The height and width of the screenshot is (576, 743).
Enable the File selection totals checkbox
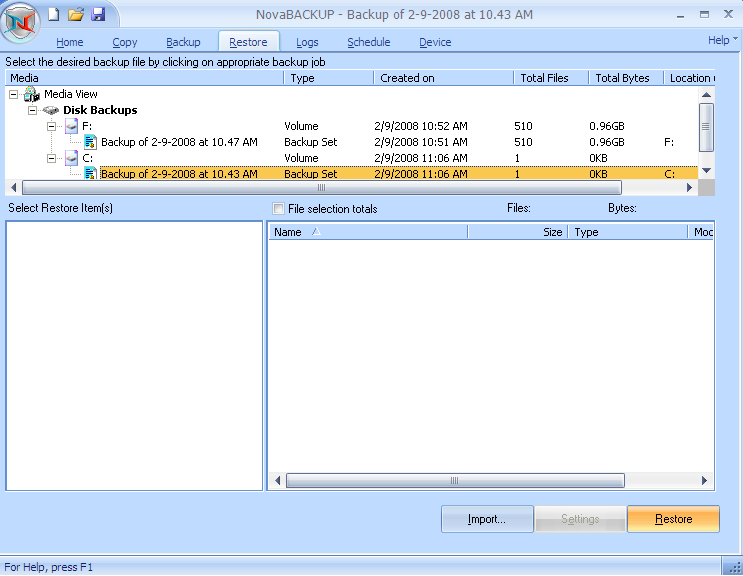pos(279,208)
